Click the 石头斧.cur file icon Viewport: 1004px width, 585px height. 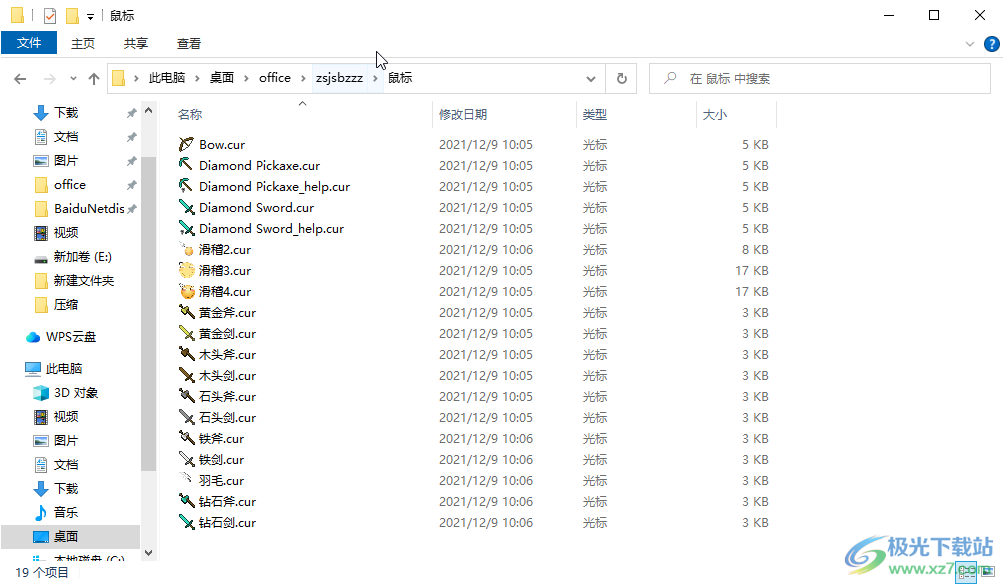pos(186,397)
